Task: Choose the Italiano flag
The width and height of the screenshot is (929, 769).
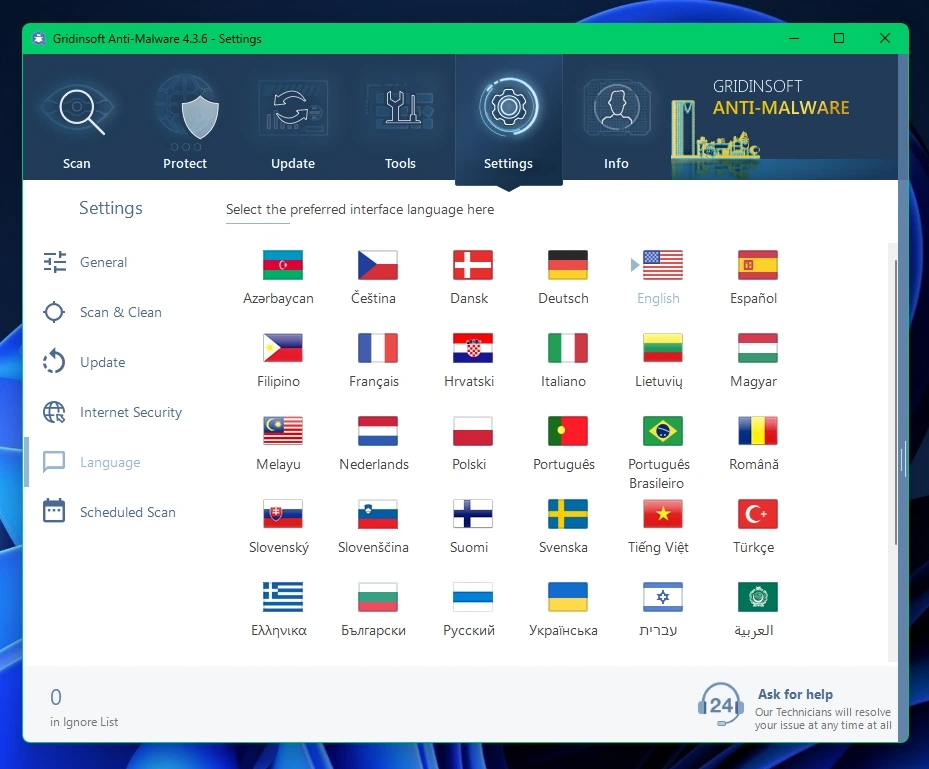Action: pos(568,348)
